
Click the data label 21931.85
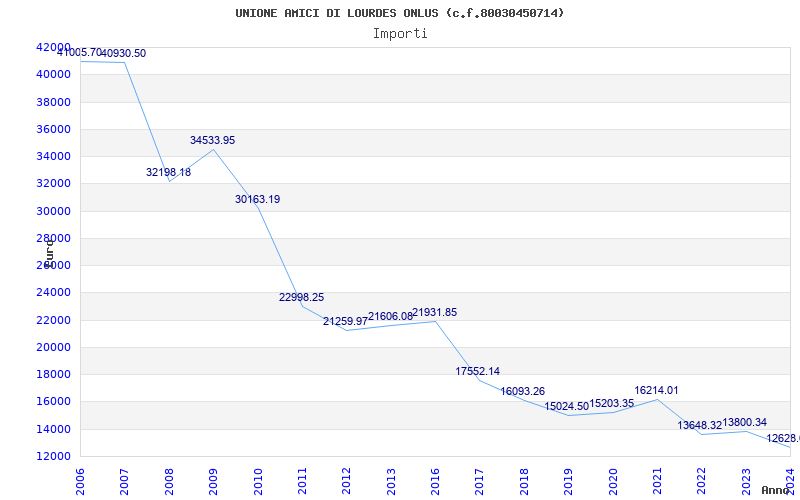(435, 312)
